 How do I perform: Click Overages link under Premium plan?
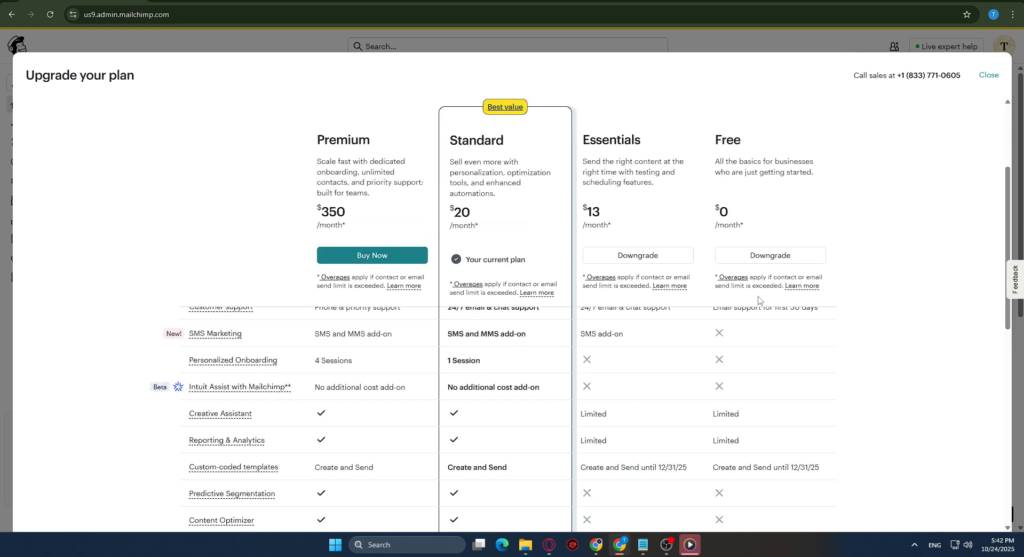coord(335,277)
